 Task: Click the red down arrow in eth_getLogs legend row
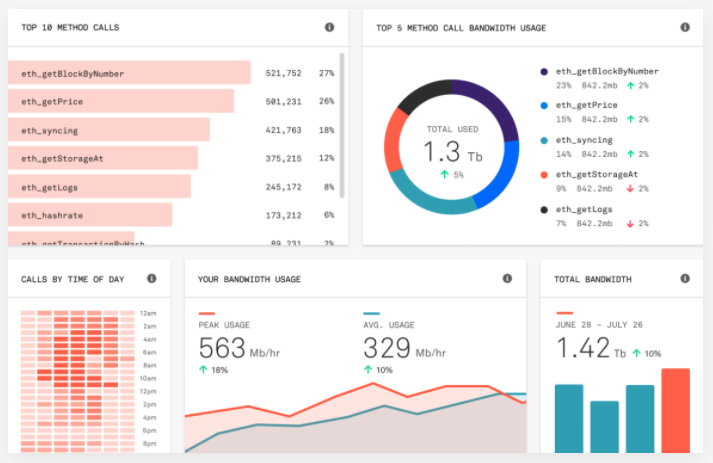(630, 223)
